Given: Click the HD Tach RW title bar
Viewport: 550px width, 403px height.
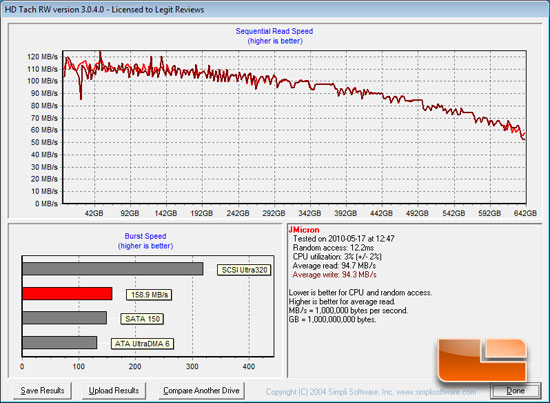Looking at the screenshot, I should (275, 9).
